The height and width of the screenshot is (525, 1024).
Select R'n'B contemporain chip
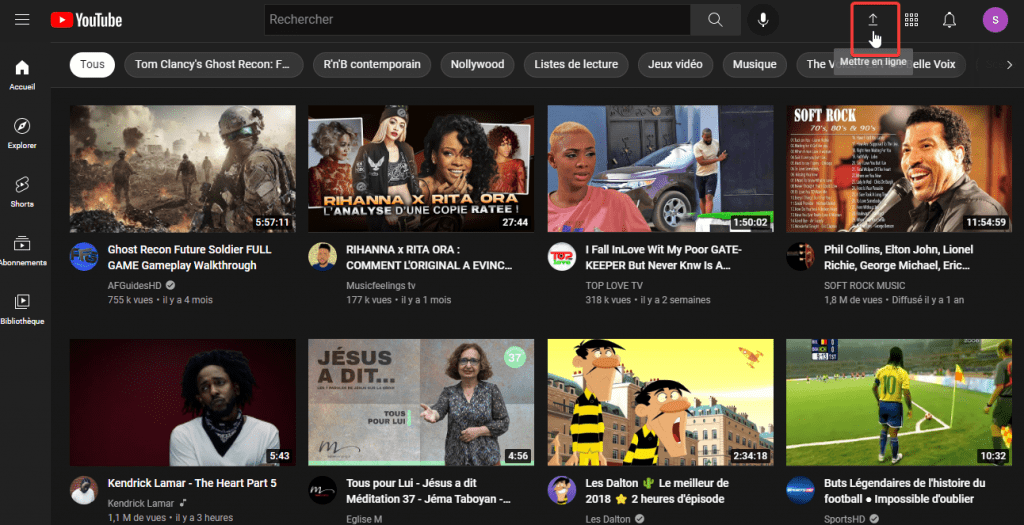tap(372, 65)
